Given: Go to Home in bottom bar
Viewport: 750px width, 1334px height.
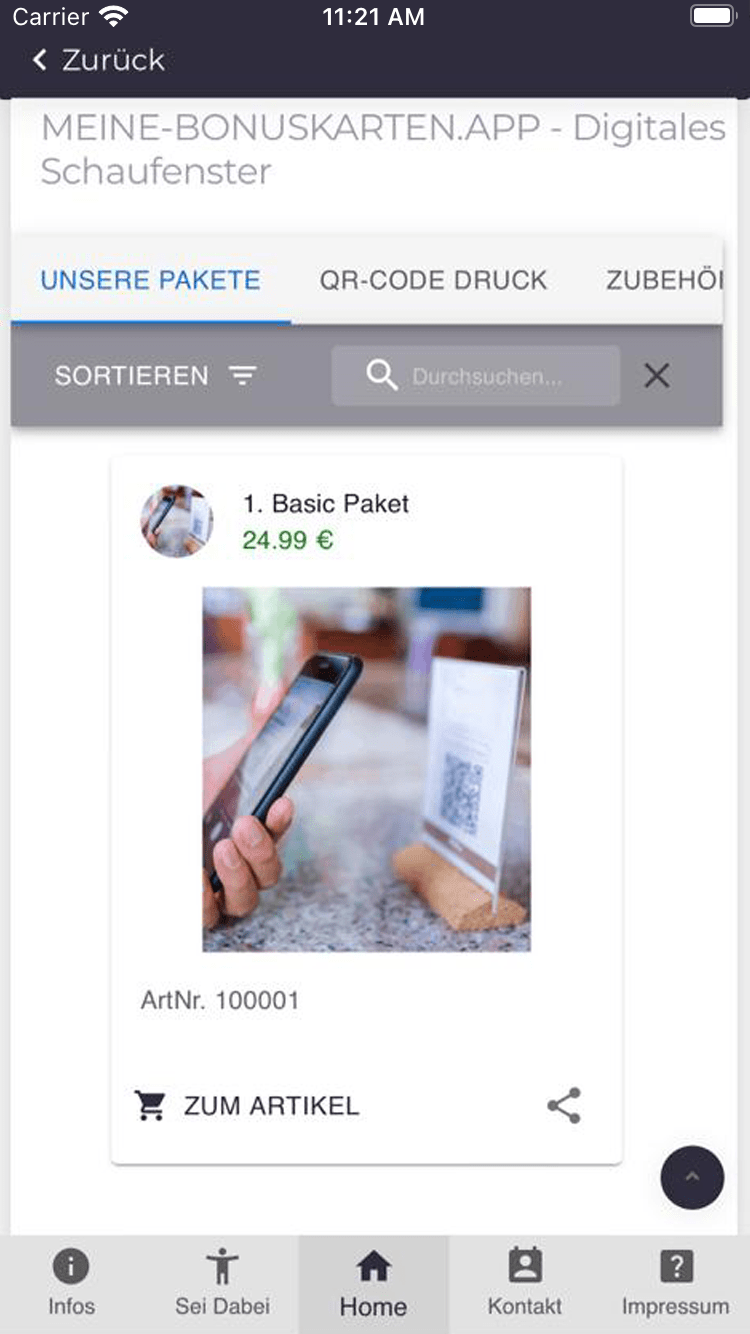Looking at the screenshot, I should tap(373, 1284).
